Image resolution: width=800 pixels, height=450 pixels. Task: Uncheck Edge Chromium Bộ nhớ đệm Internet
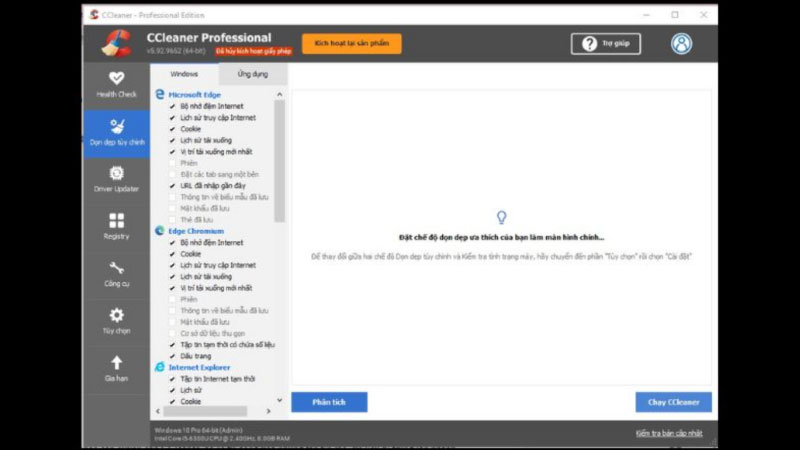[x=172, y=242]
